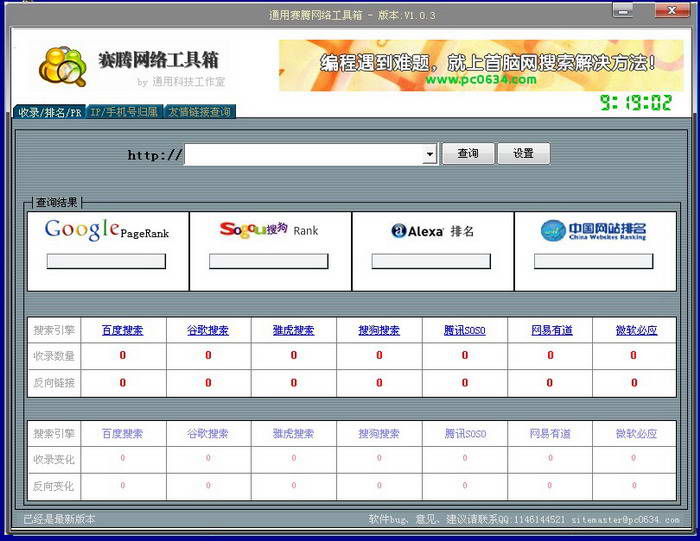700x541 pixels.
Task: Click the Alexa 排名 result field
Action: [x=431, y=261]
